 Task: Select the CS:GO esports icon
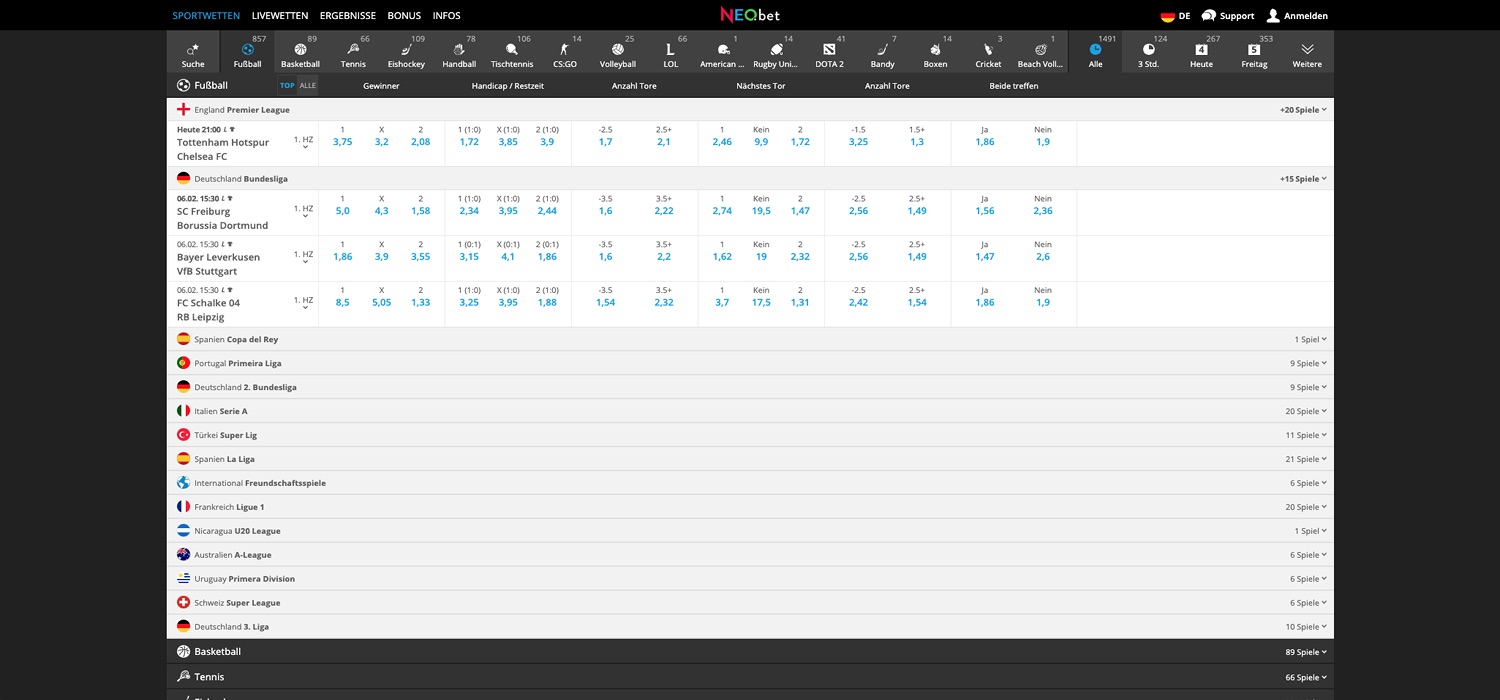(x=565, y=52)
